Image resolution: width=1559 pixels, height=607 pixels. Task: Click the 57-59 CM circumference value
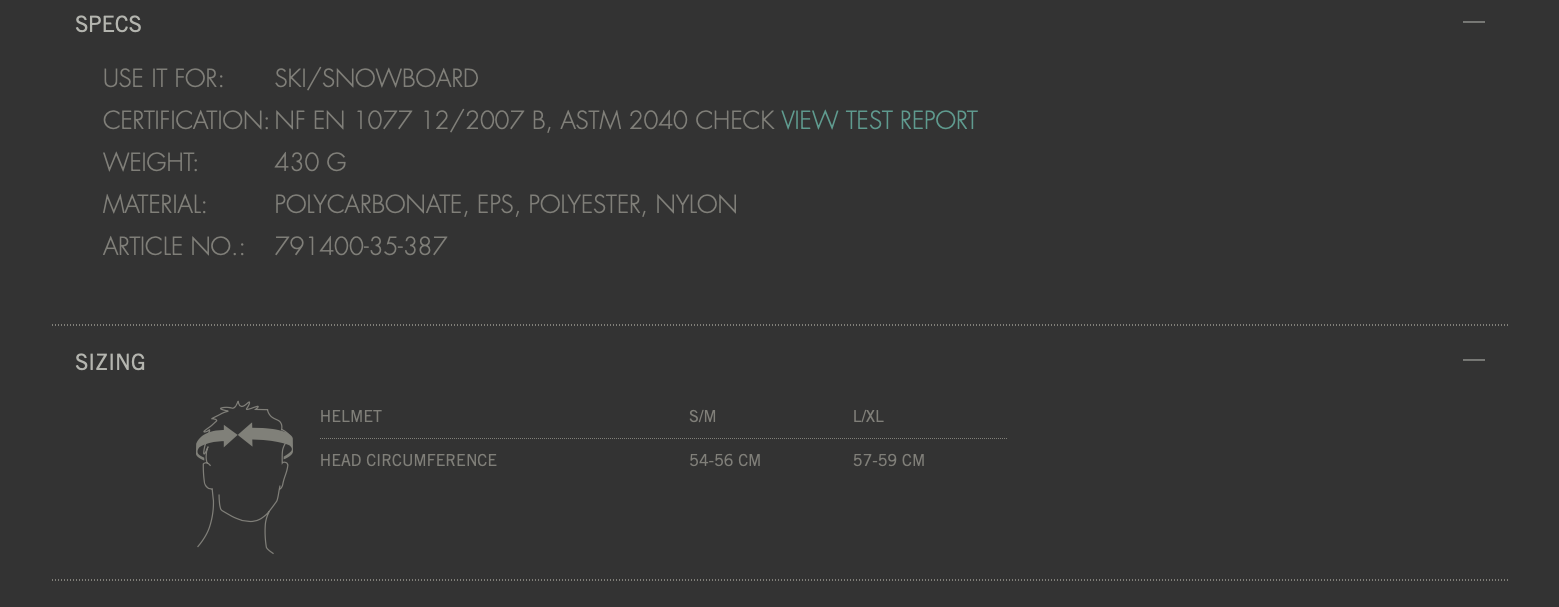click(x=889, y=461)
